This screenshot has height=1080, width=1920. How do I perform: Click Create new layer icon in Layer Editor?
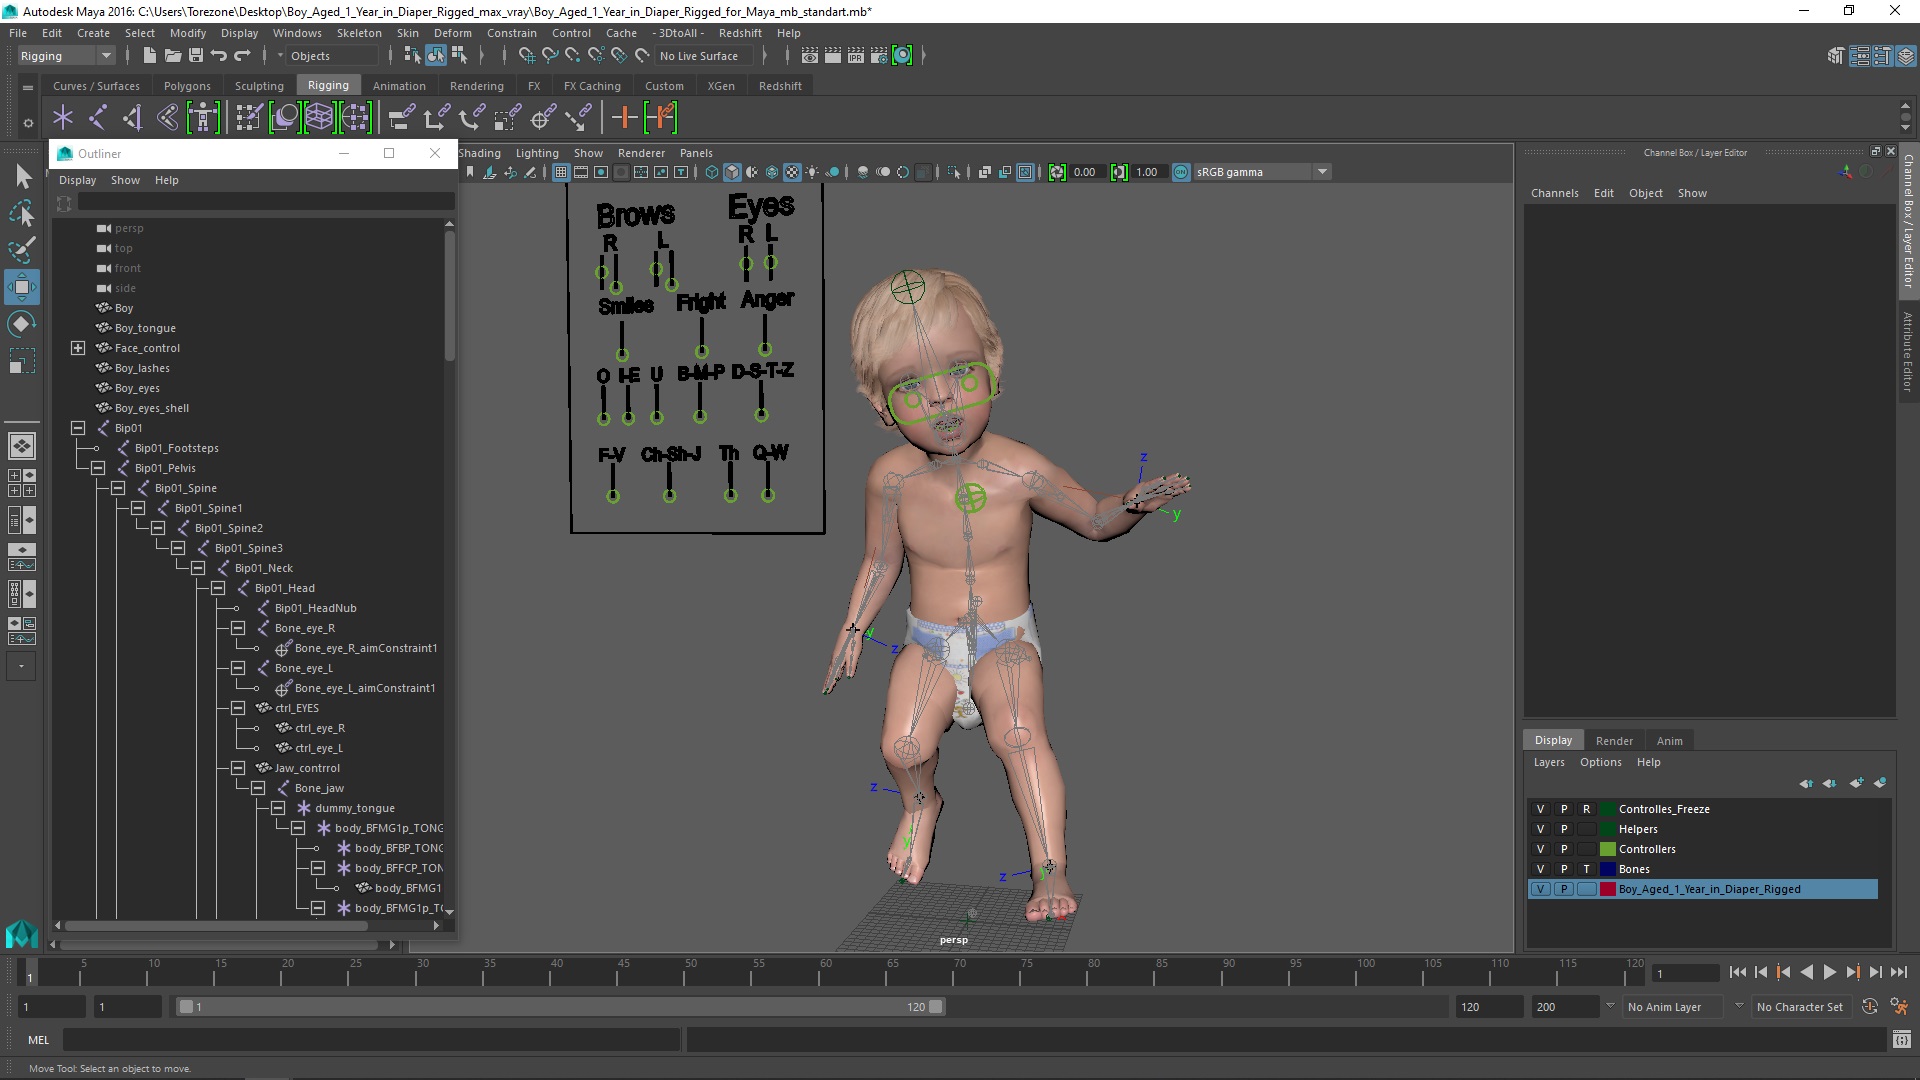tap(1856, 783)
